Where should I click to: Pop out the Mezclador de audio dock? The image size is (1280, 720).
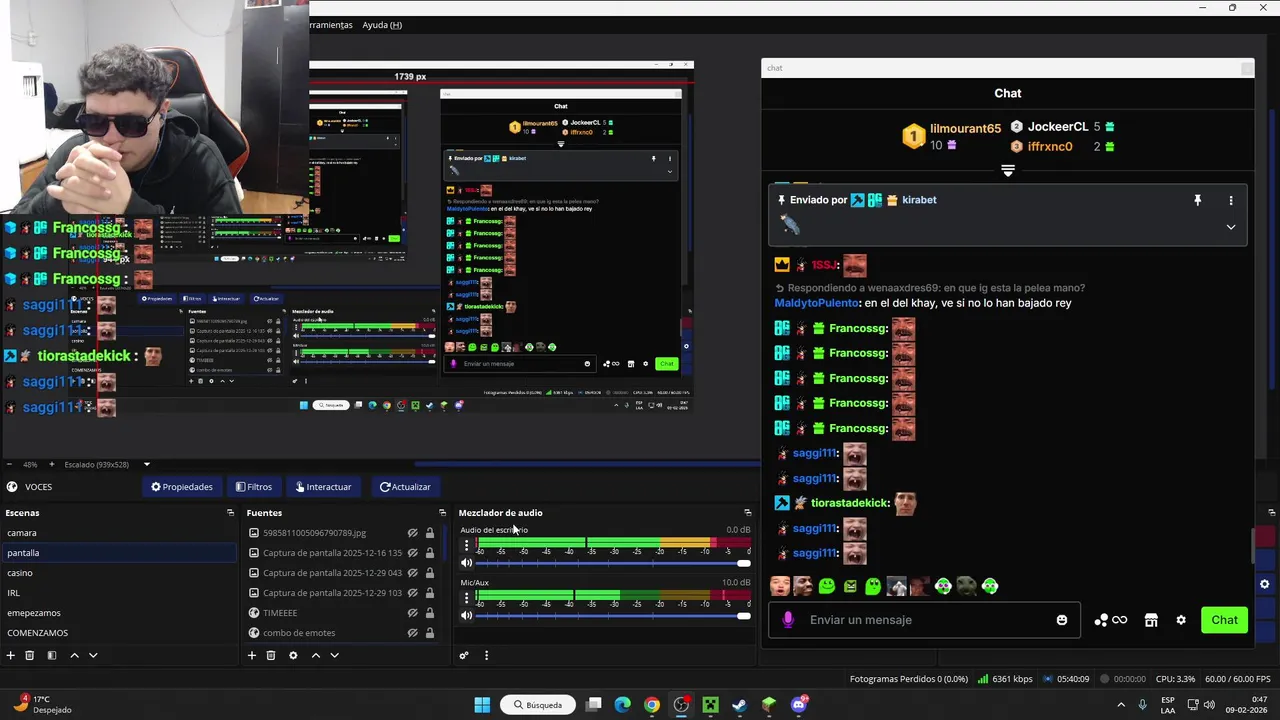pyautogui.click(x=747, y=513)
